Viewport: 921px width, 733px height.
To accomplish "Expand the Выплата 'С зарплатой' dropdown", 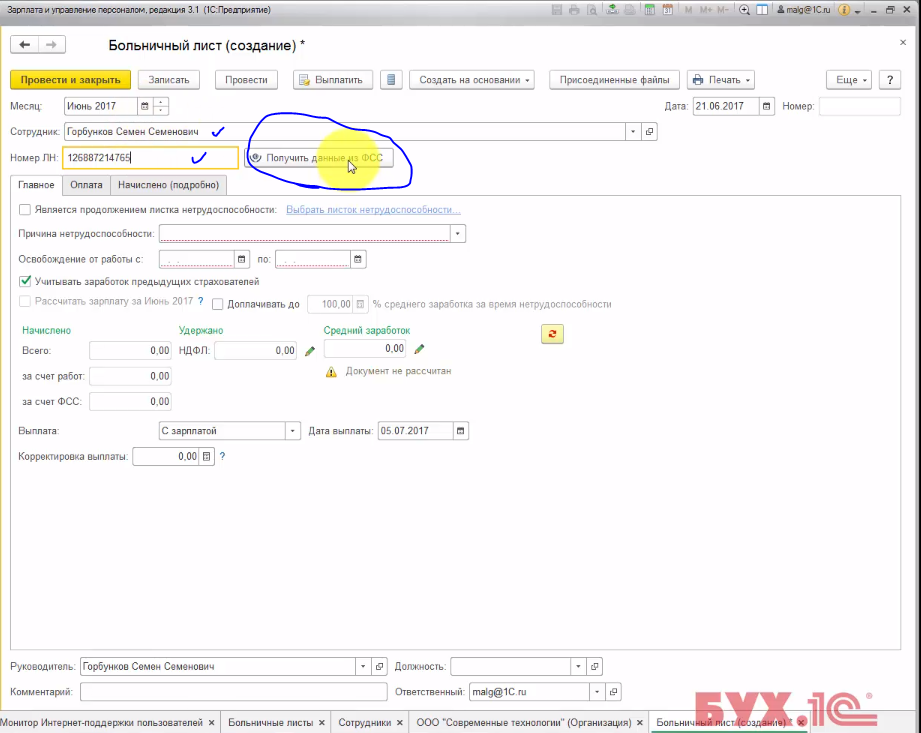I will point(292,431).
